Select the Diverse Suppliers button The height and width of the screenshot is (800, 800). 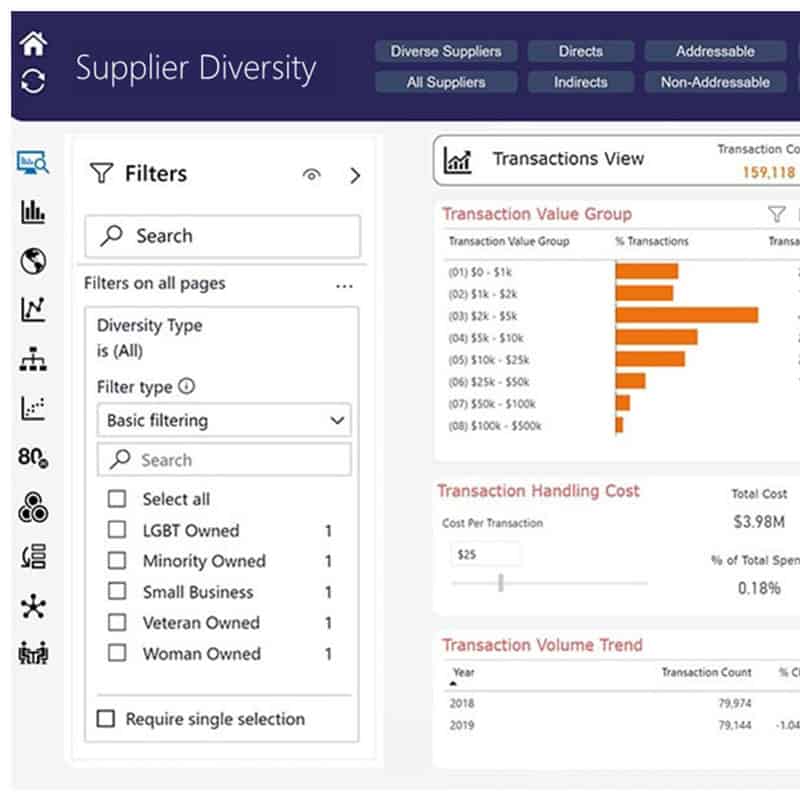pos(446,51)
